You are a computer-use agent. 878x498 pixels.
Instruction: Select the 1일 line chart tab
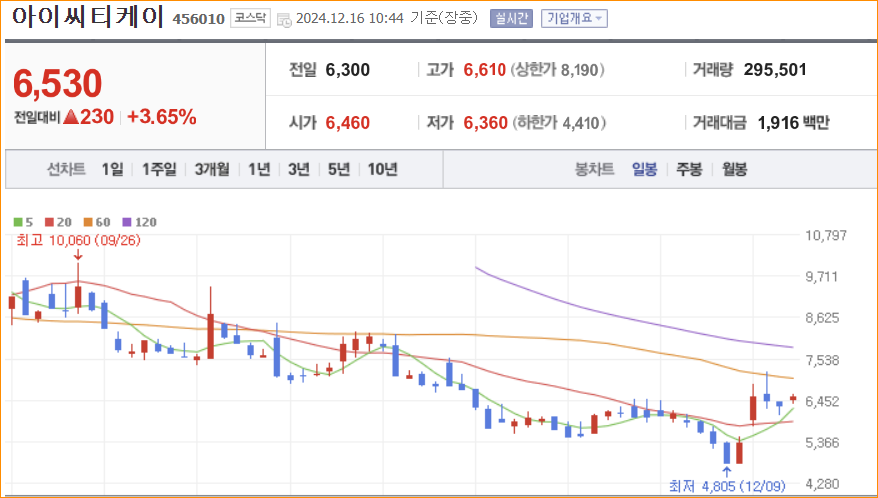112,169
